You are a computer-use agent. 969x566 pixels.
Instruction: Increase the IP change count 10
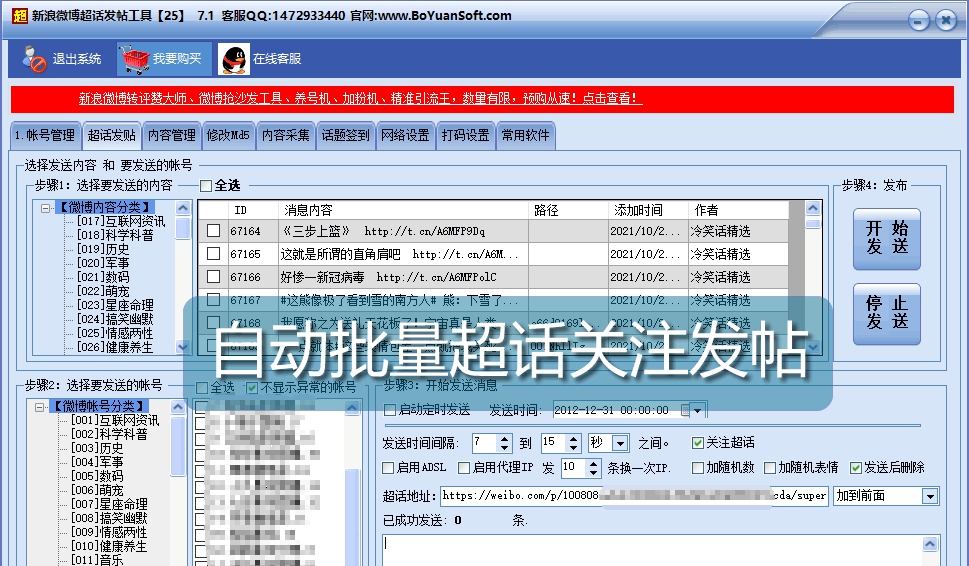[593, 463]
